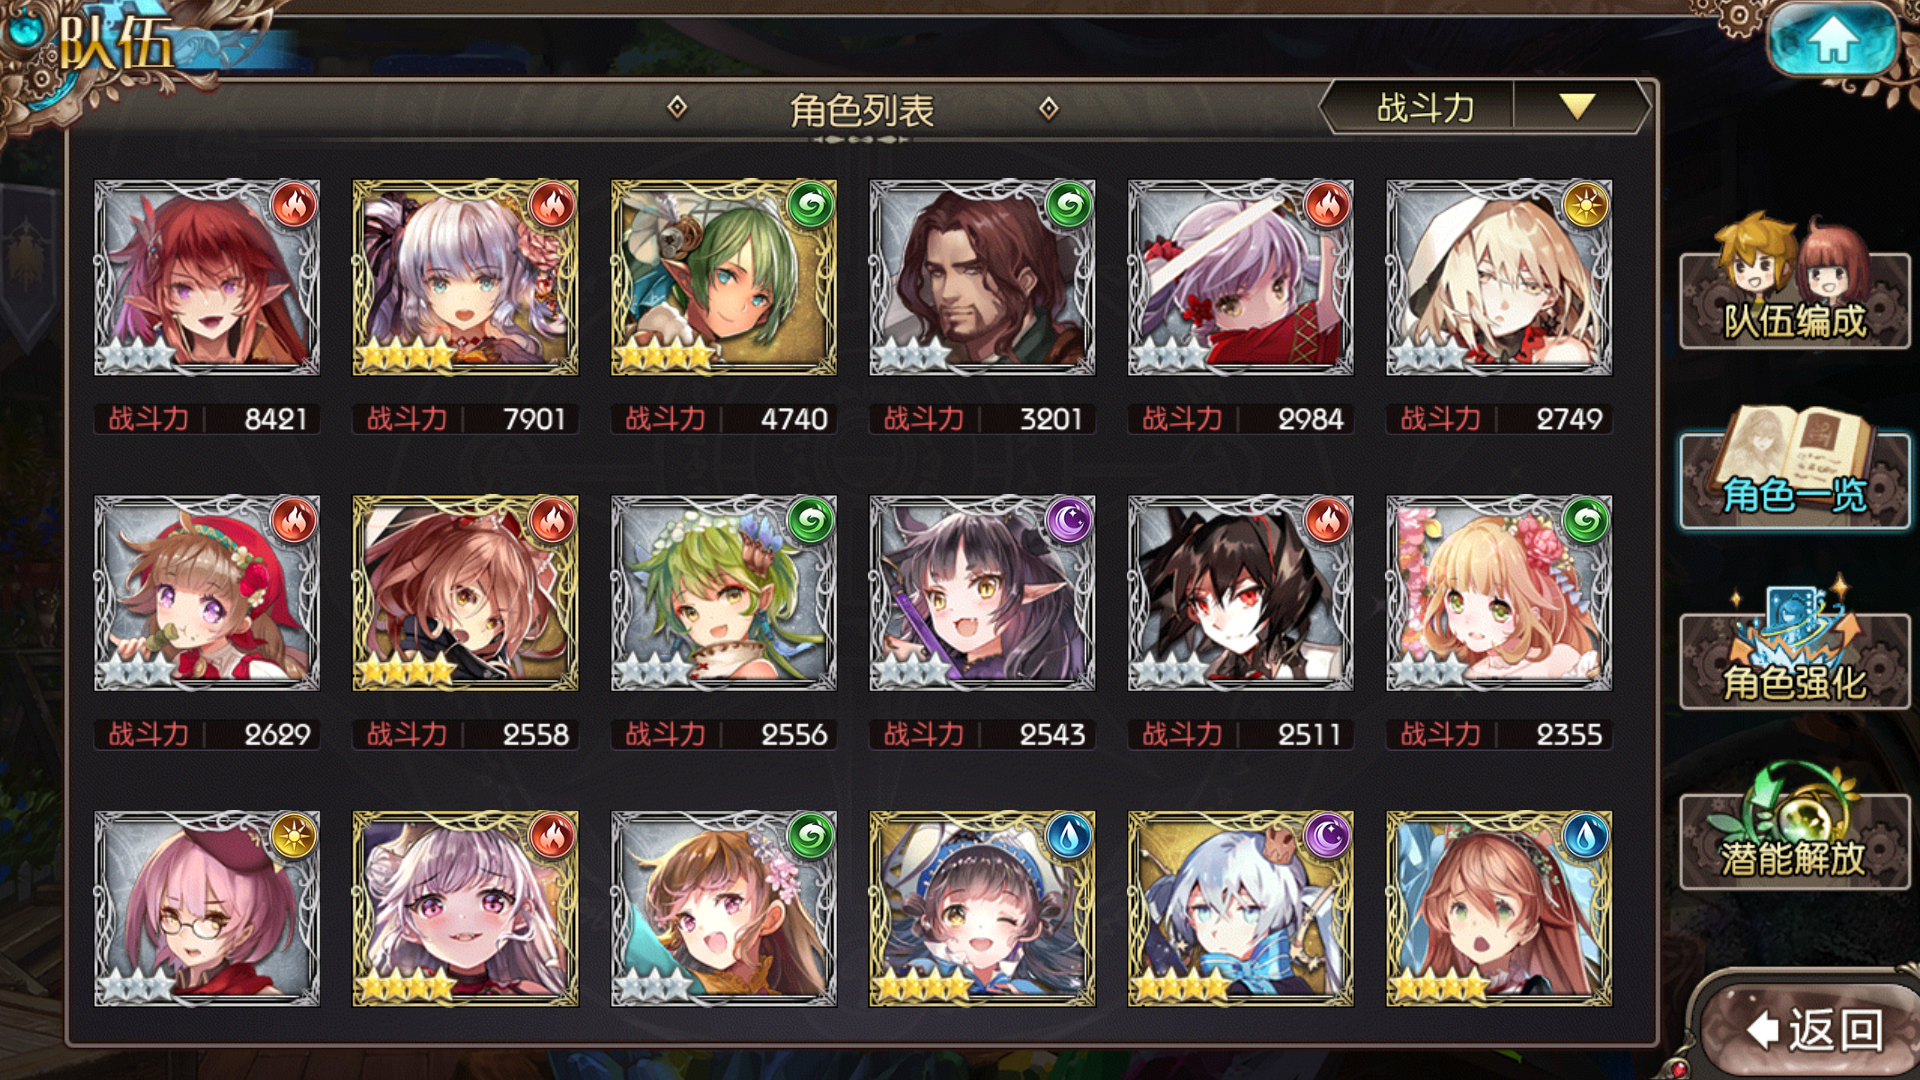Open the 战斗力 sort dropdown
The image size is (1920, 1080).
click(x=1424, y=107)
